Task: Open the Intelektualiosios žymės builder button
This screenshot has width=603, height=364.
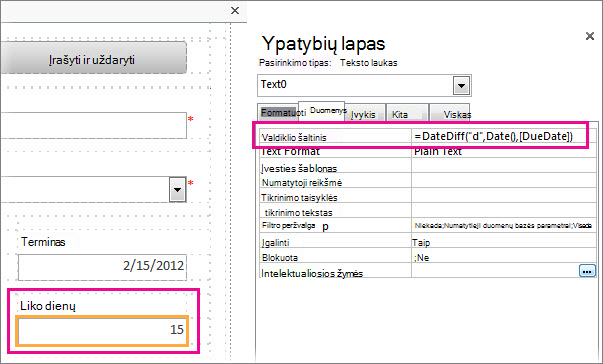Action: (x=587, y=271)
